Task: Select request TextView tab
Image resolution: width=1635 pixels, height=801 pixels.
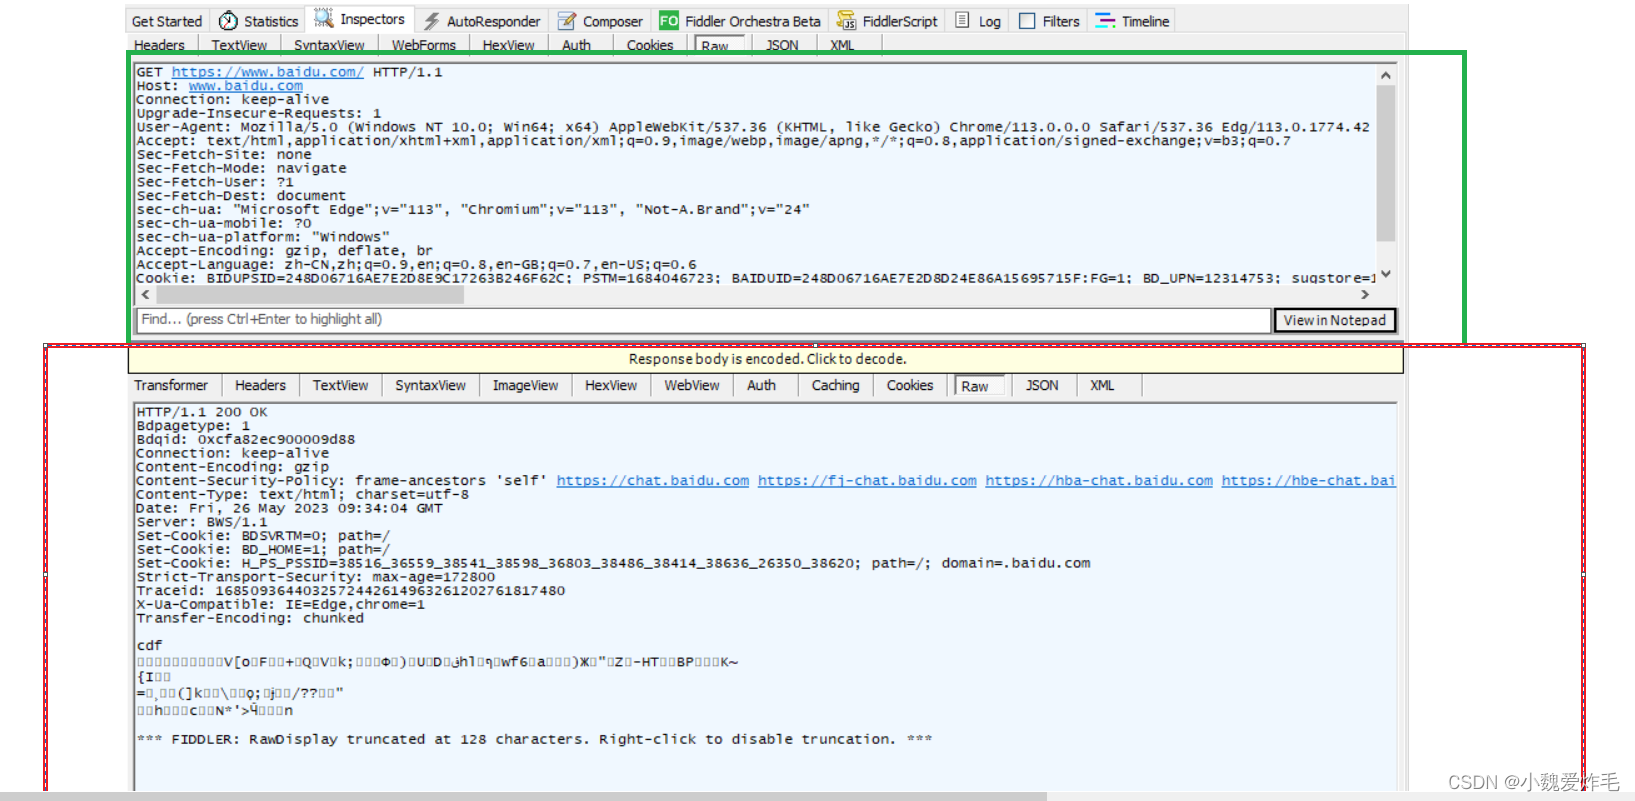Action: pos(239,45)
